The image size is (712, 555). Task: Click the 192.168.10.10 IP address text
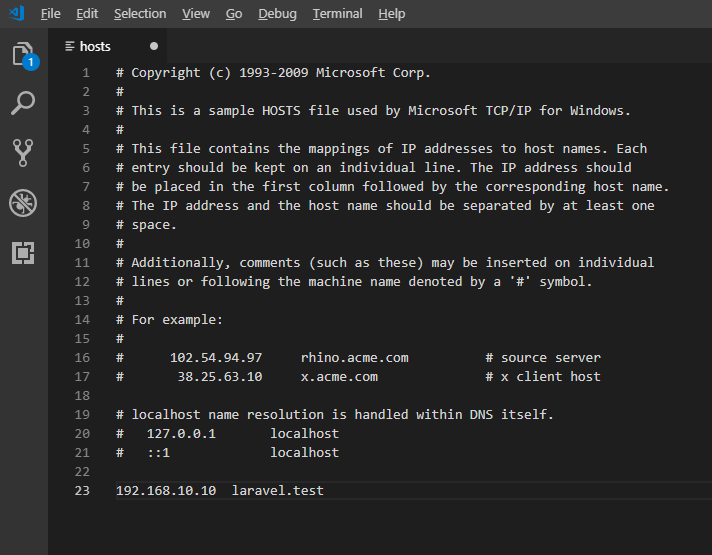point(166,491)
